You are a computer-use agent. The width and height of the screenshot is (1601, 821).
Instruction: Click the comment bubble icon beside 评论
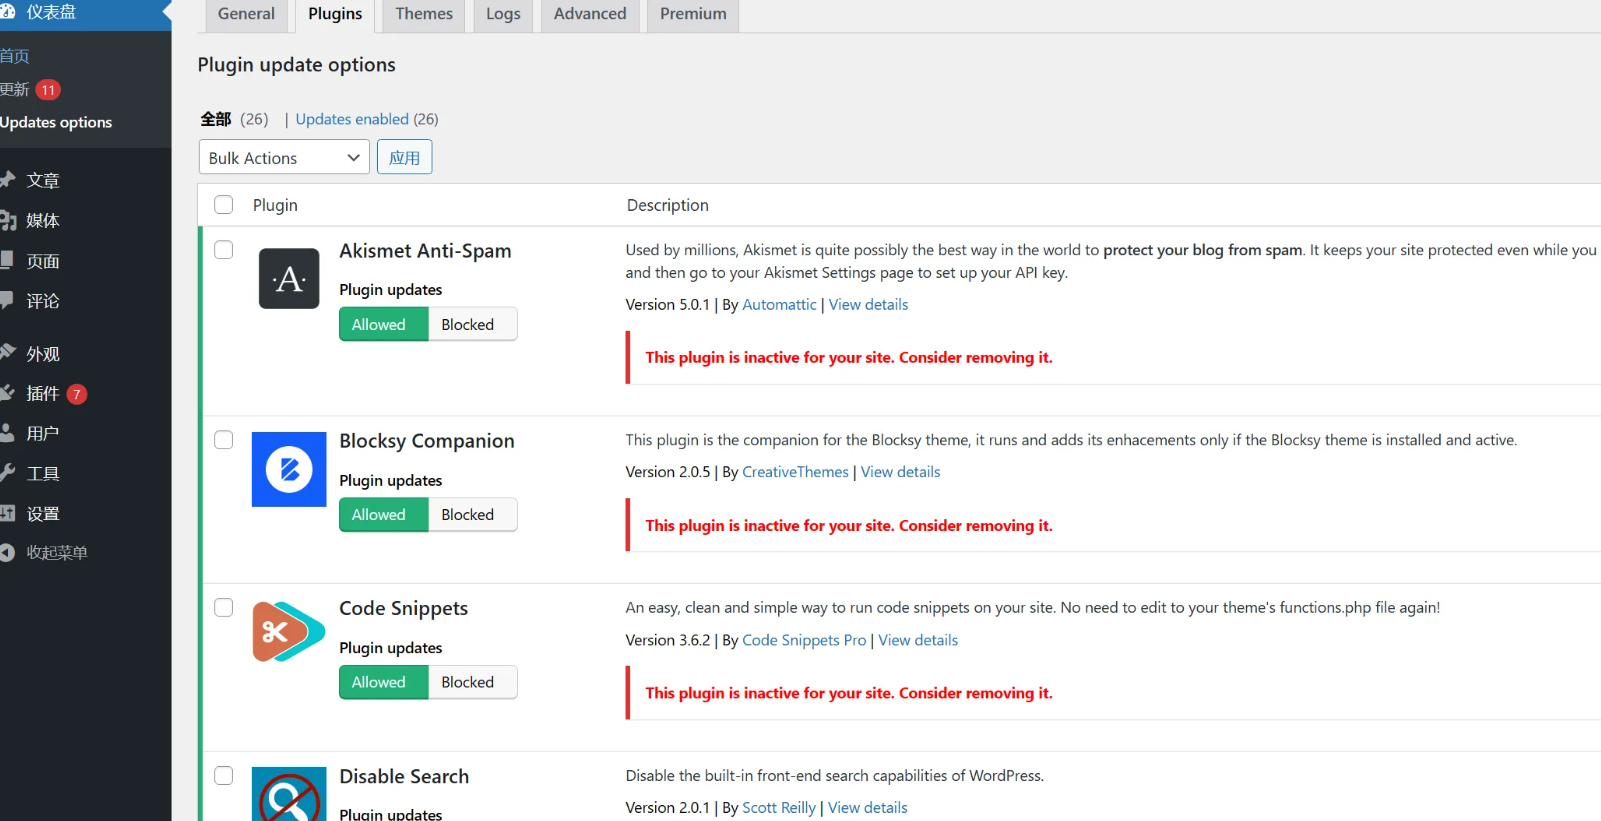(x=7, y=300)
